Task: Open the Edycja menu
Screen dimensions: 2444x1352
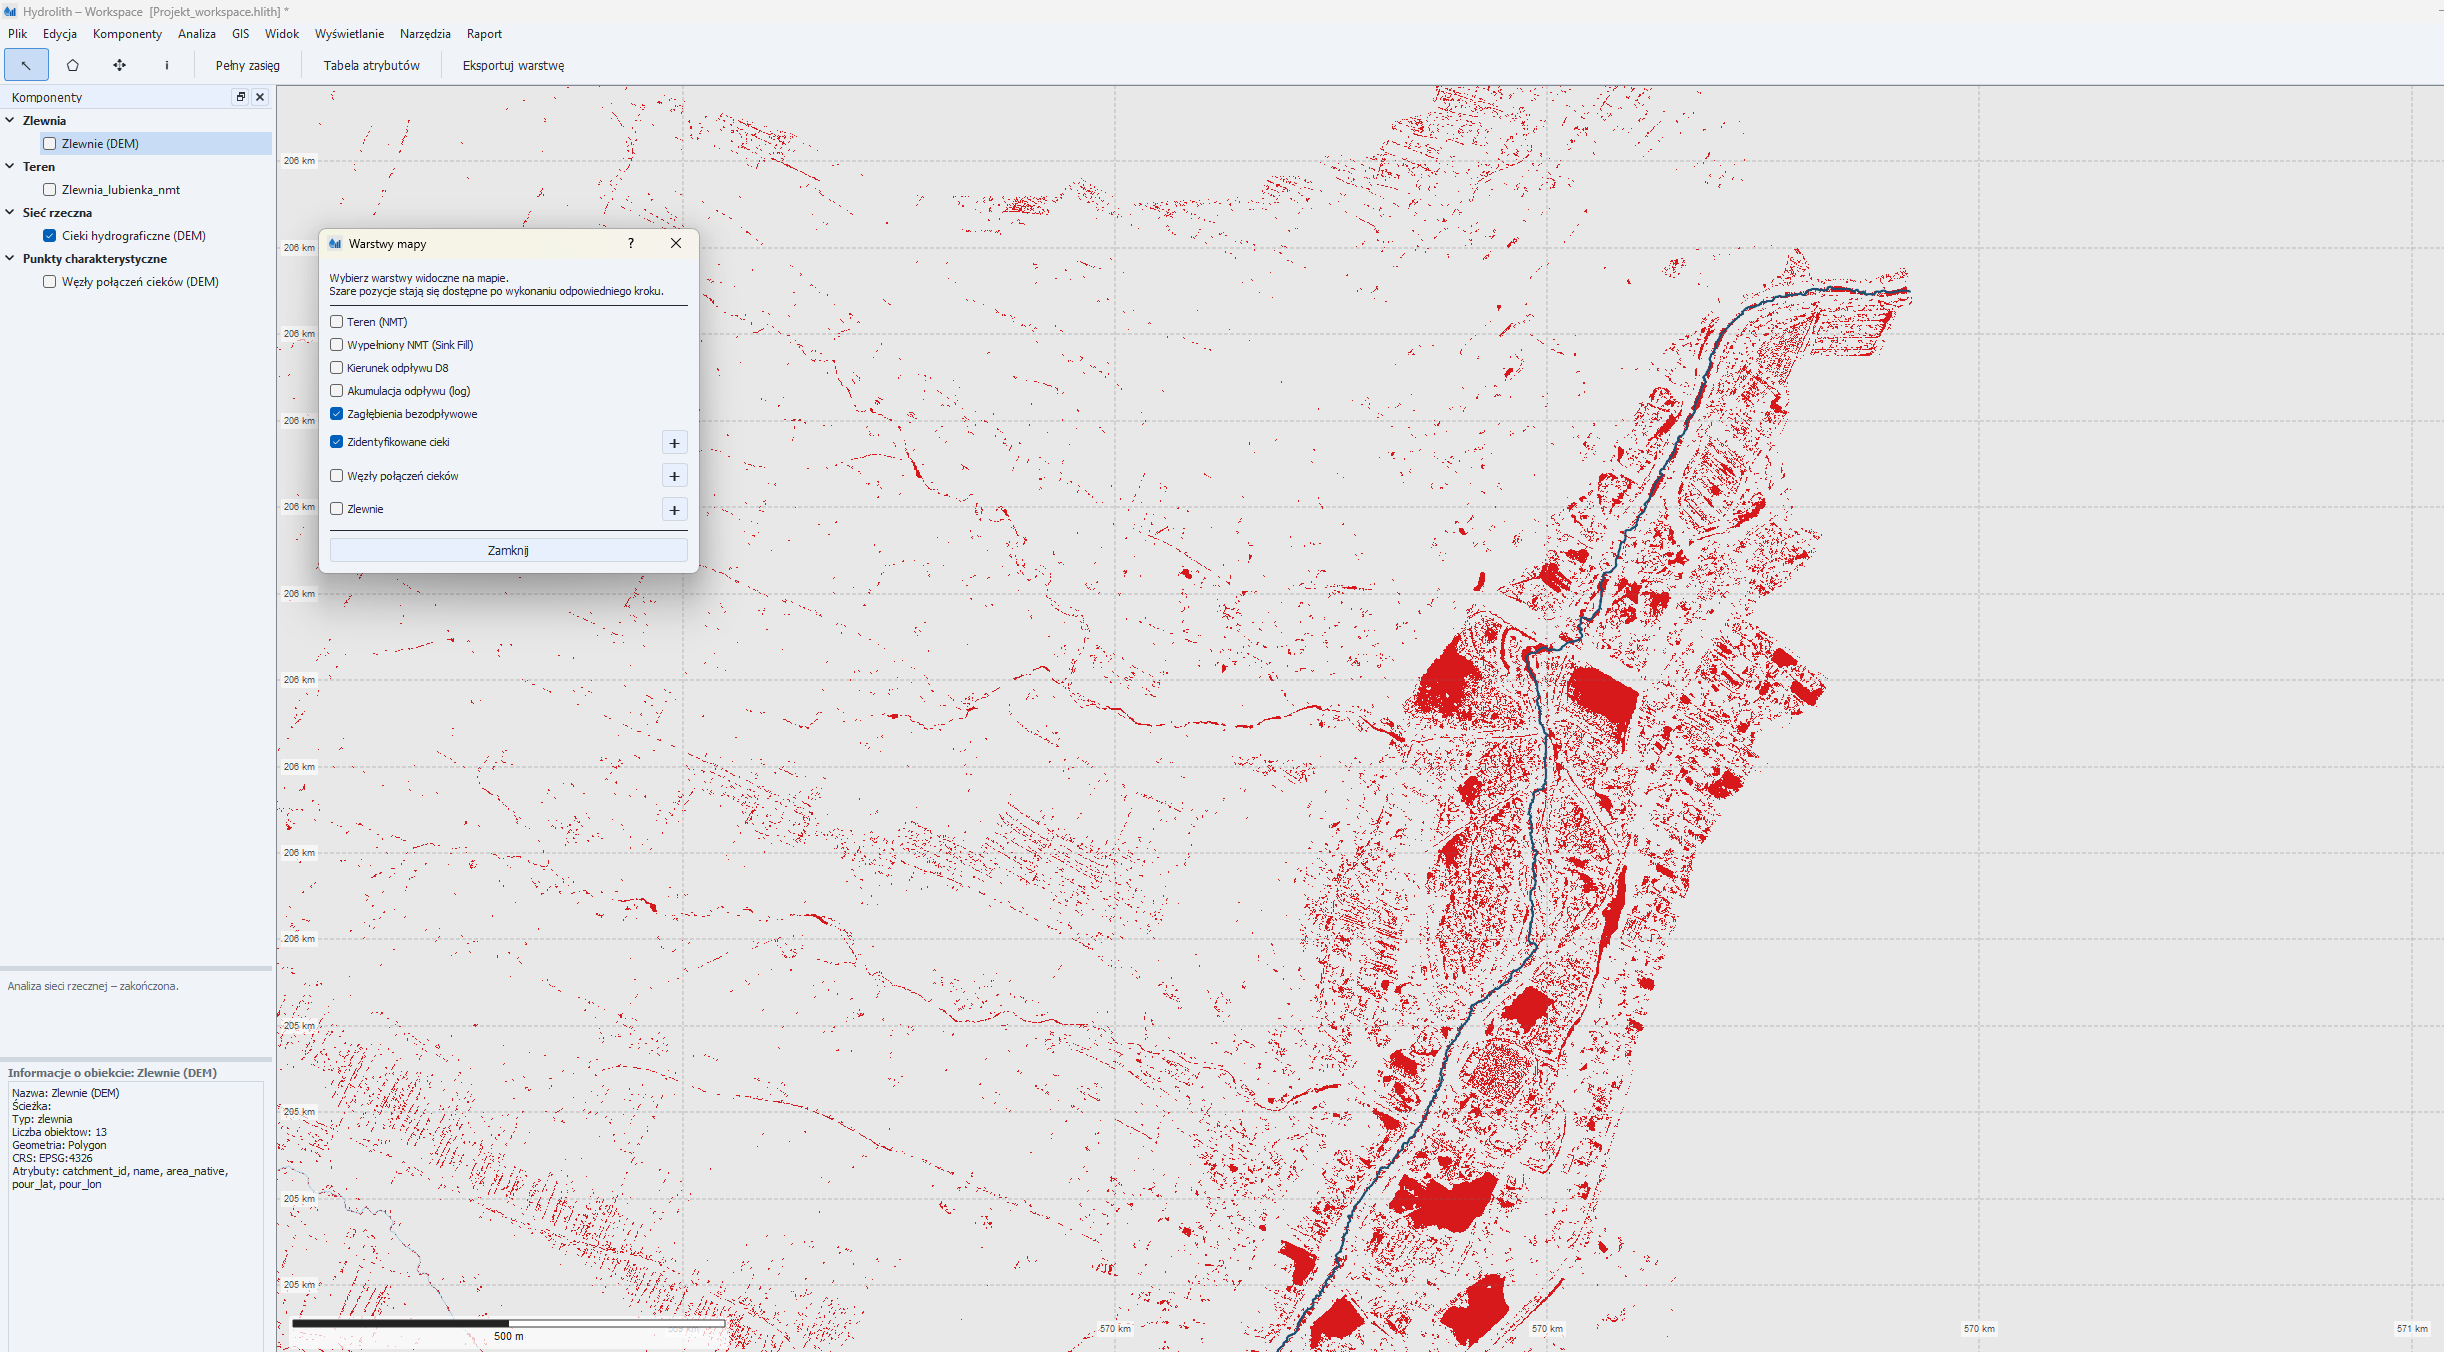Action: (x=60, y=33)
